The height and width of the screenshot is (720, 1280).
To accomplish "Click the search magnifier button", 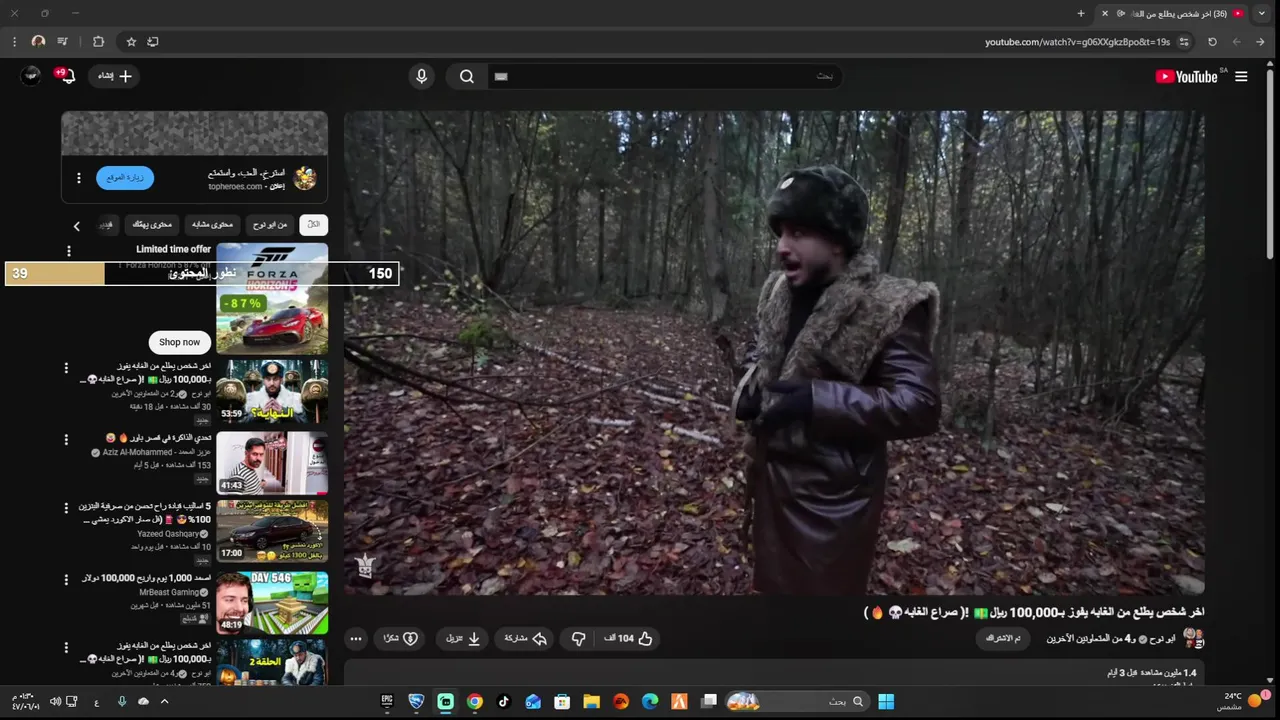I will click(x=467, y=77).
